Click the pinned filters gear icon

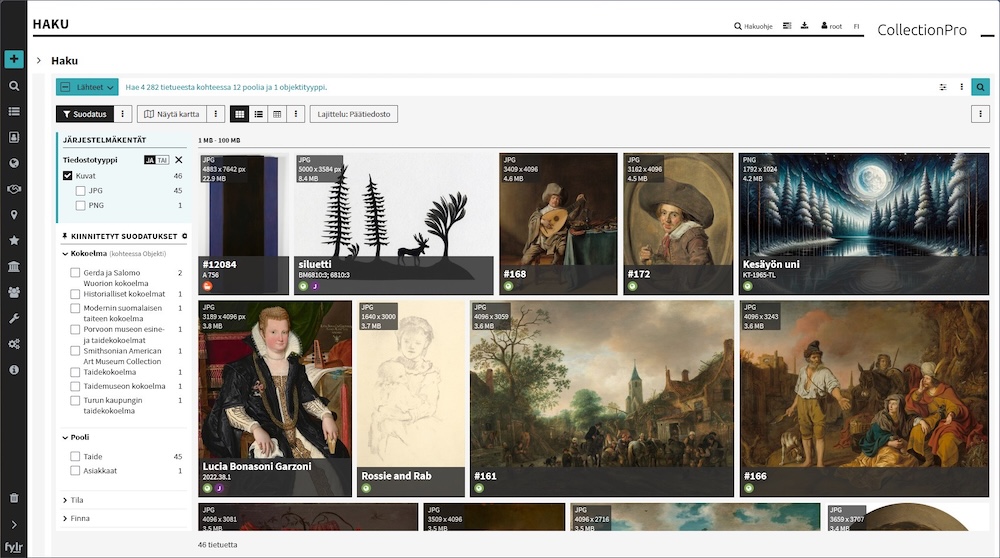click(185, 236)
